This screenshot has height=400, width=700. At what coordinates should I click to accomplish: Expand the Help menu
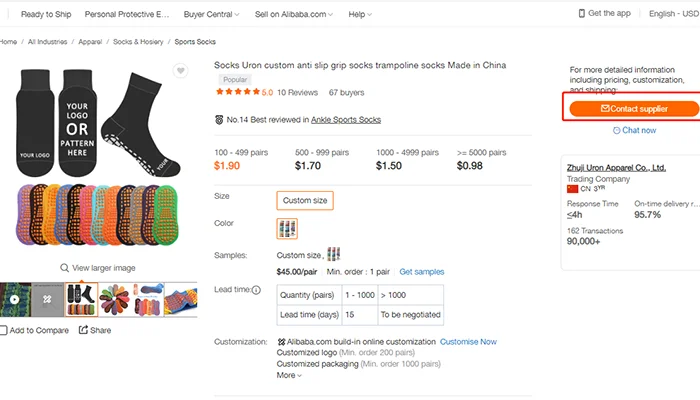pos(359,15)
